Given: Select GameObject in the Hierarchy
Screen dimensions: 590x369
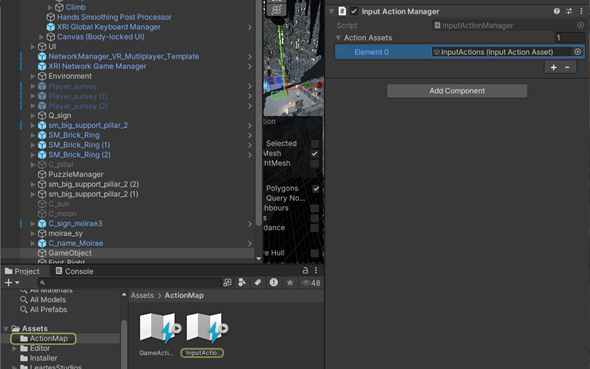Looking at the screenshot, I should point(70,253).
